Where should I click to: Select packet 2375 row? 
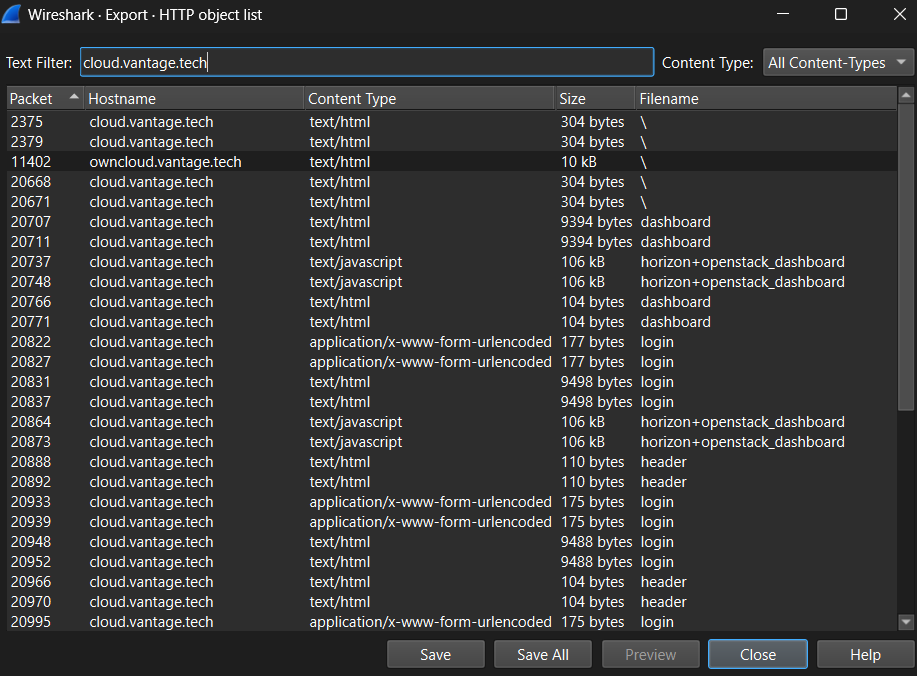pos(451,122)
